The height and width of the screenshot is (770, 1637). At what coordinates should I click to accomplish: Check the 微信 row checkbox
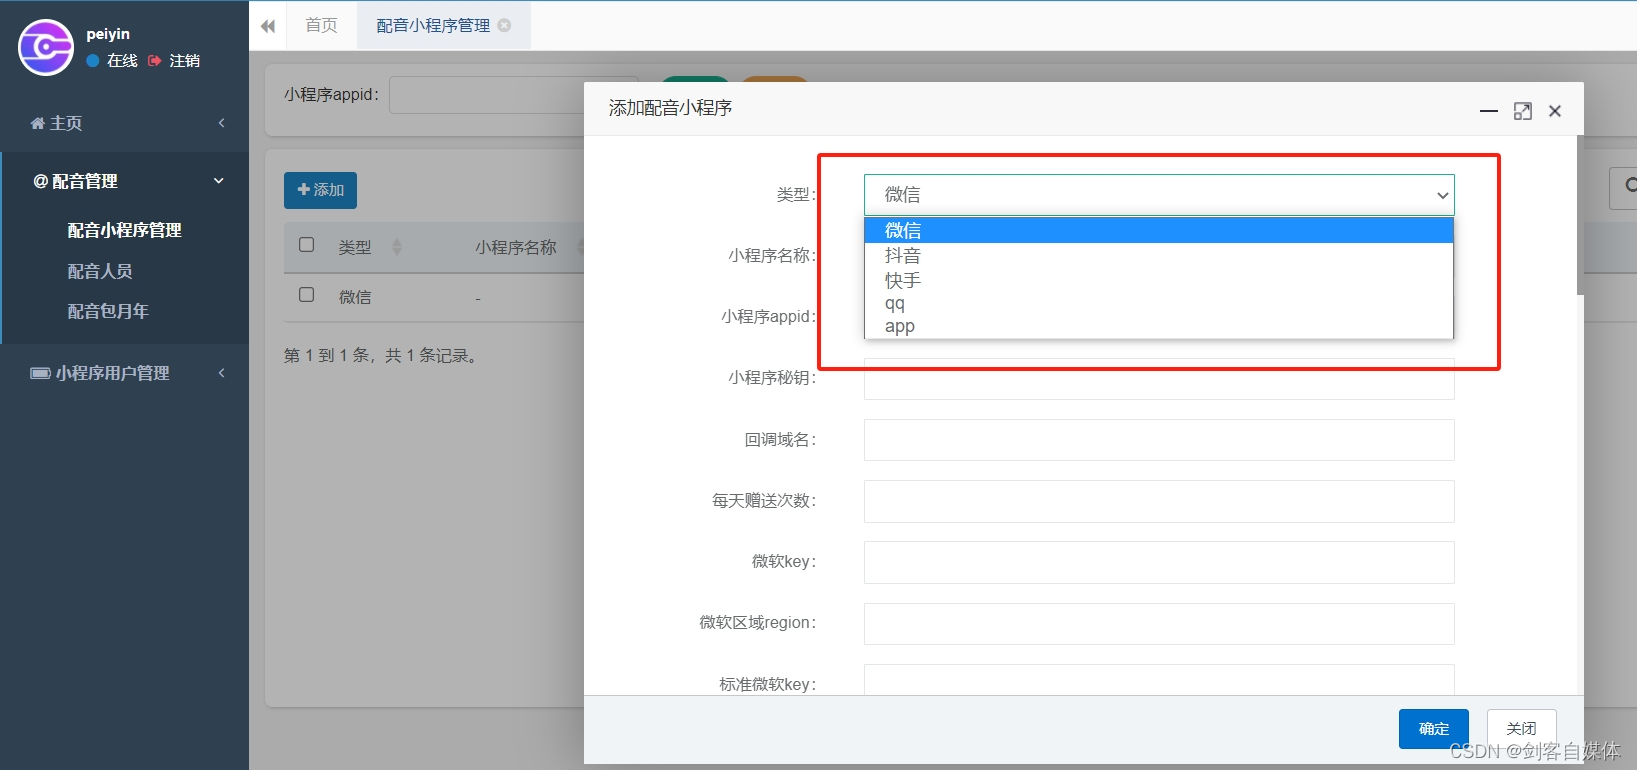click(x=307, y=295)
